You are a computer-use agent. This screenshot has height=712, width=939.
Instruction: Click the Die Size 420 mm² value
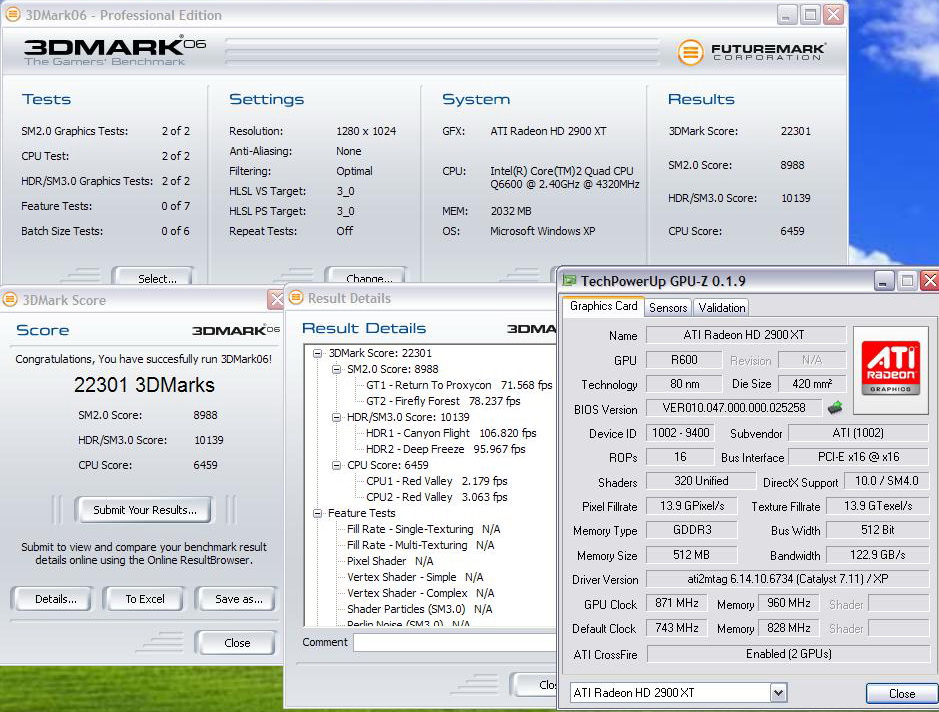811,384
